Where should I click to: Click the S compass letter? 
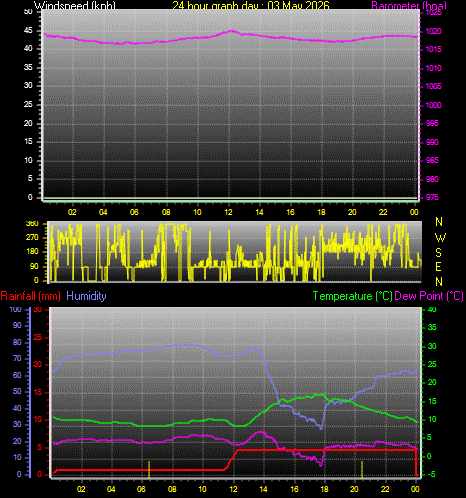[439, 253]
